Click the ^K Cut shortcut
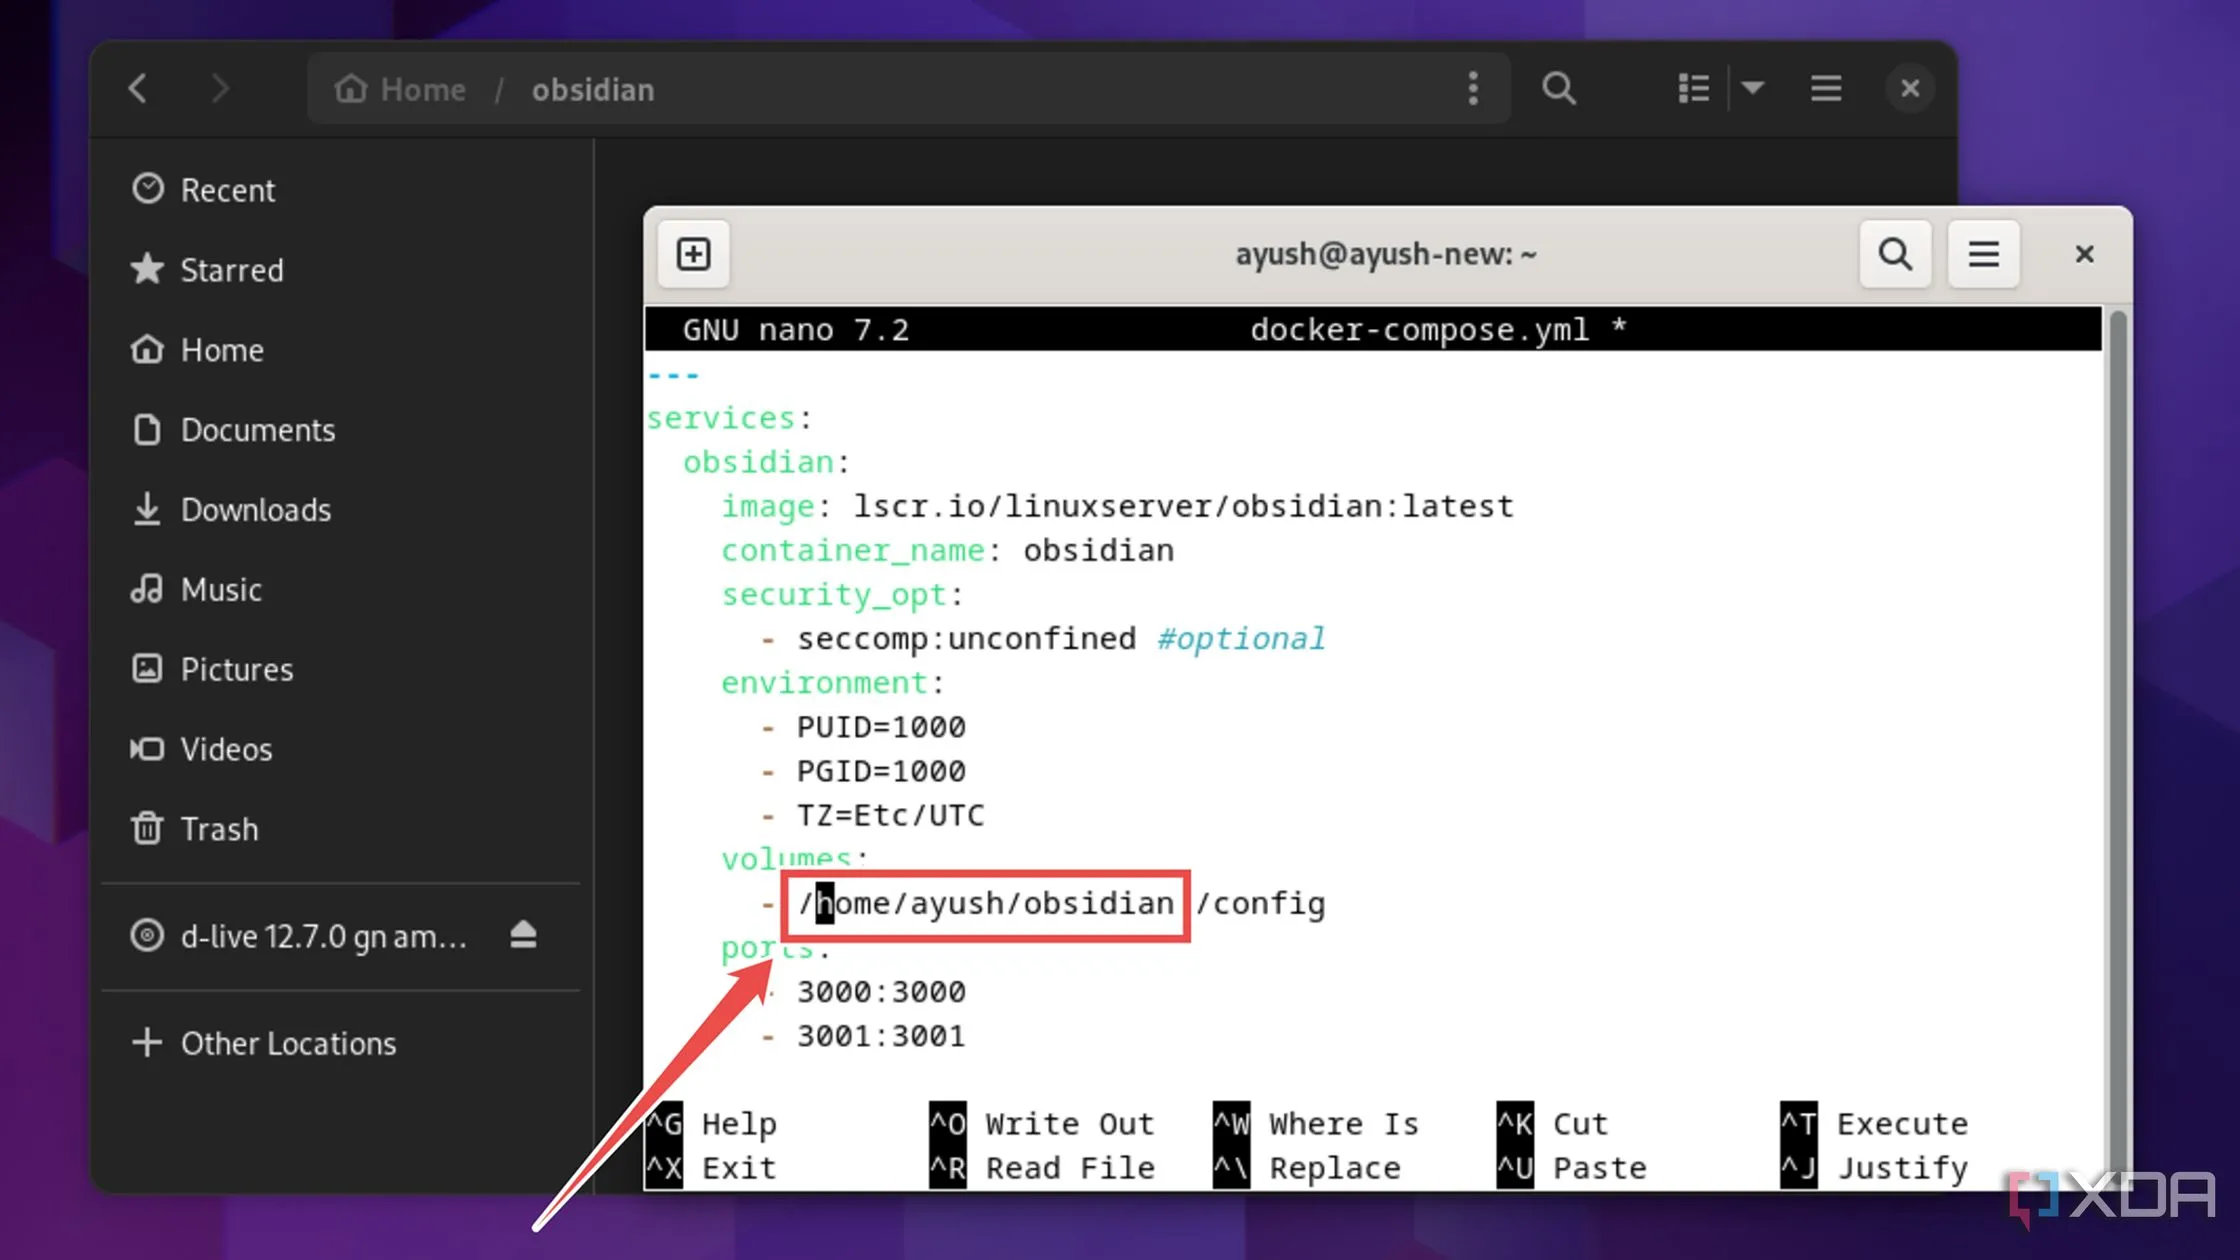 (x=1552, y=1124)
